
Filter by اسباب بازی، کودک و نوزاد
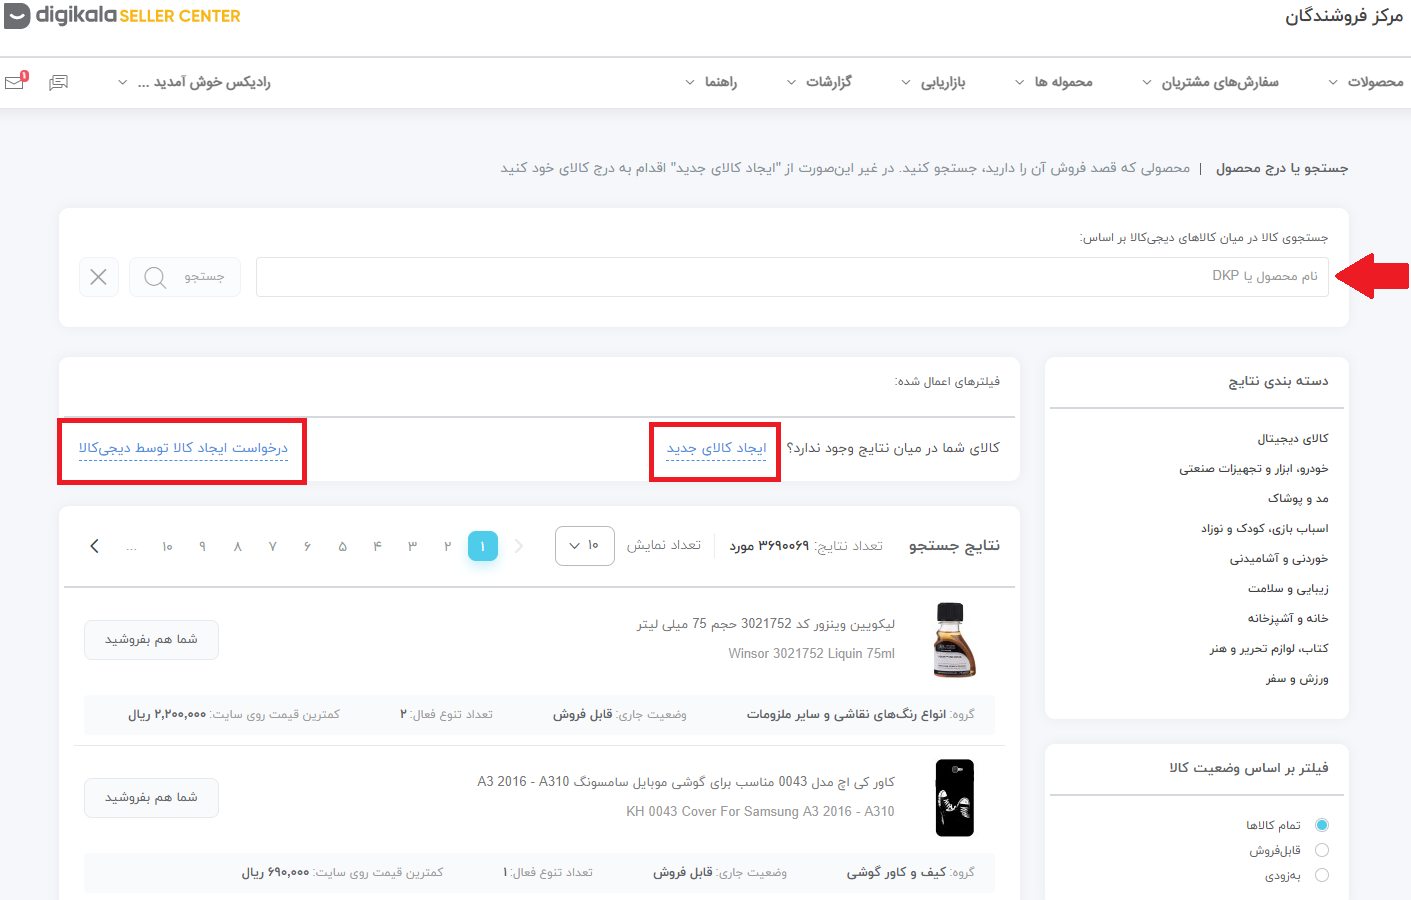[x=1265, y=528]
